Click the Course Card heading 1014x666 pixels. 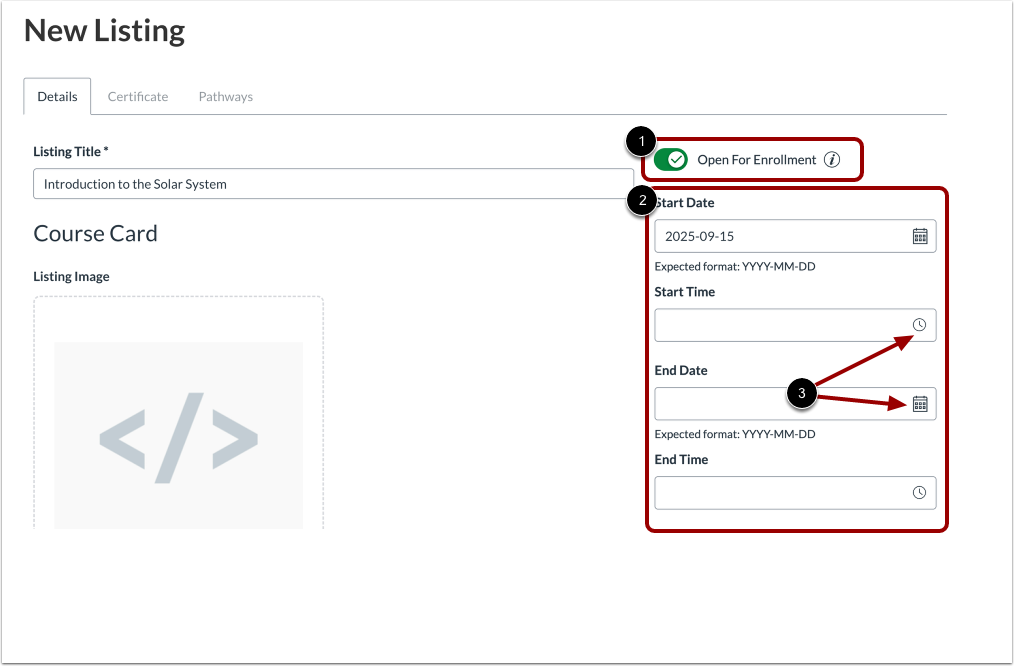click(x=95, y=233)
